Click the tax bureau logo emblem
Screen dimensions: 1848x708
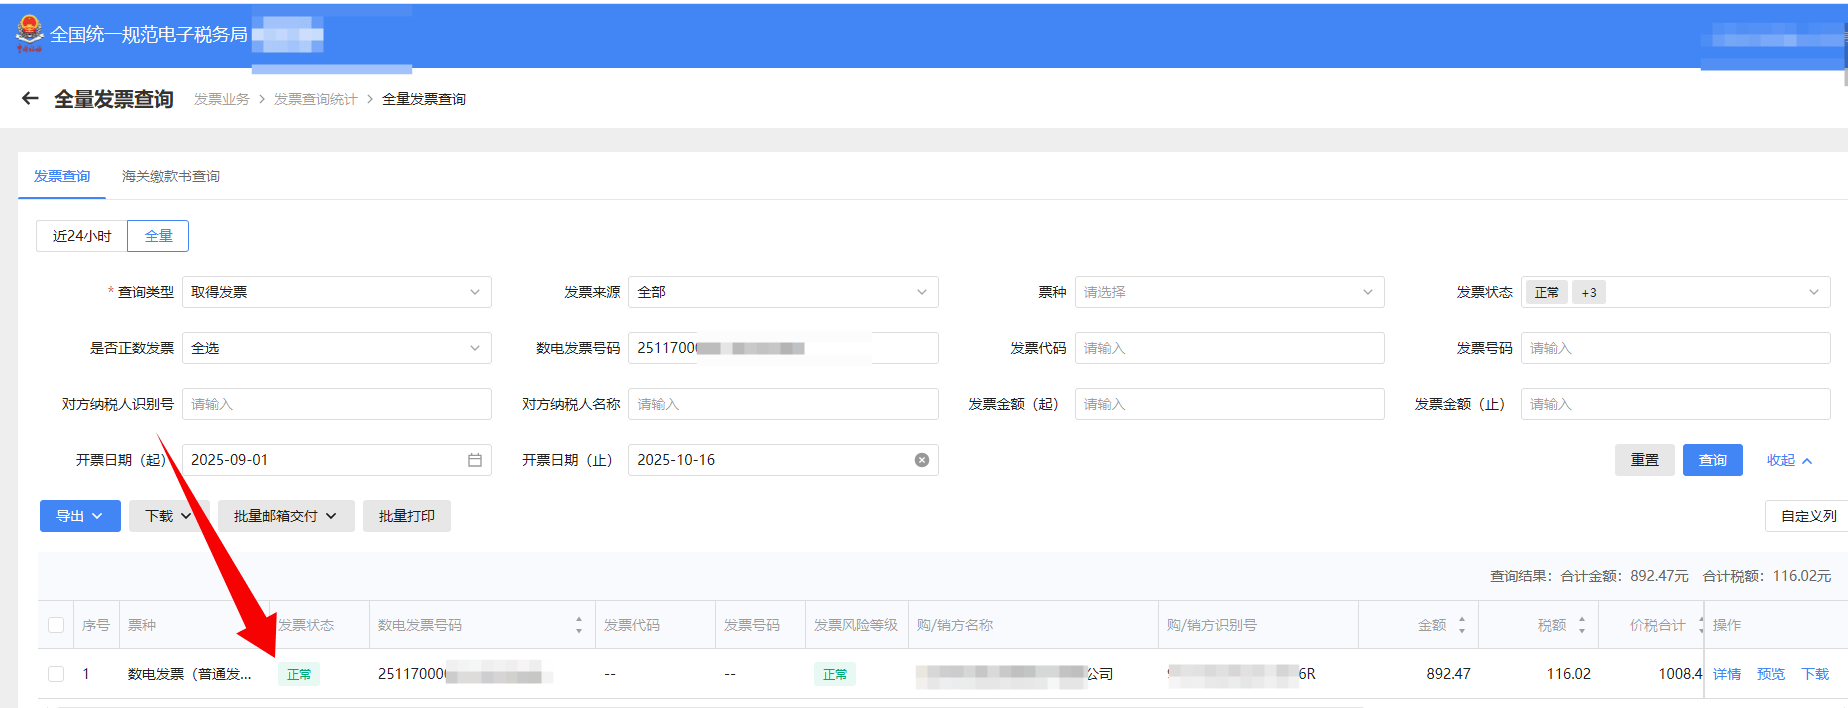pos(29,32)
